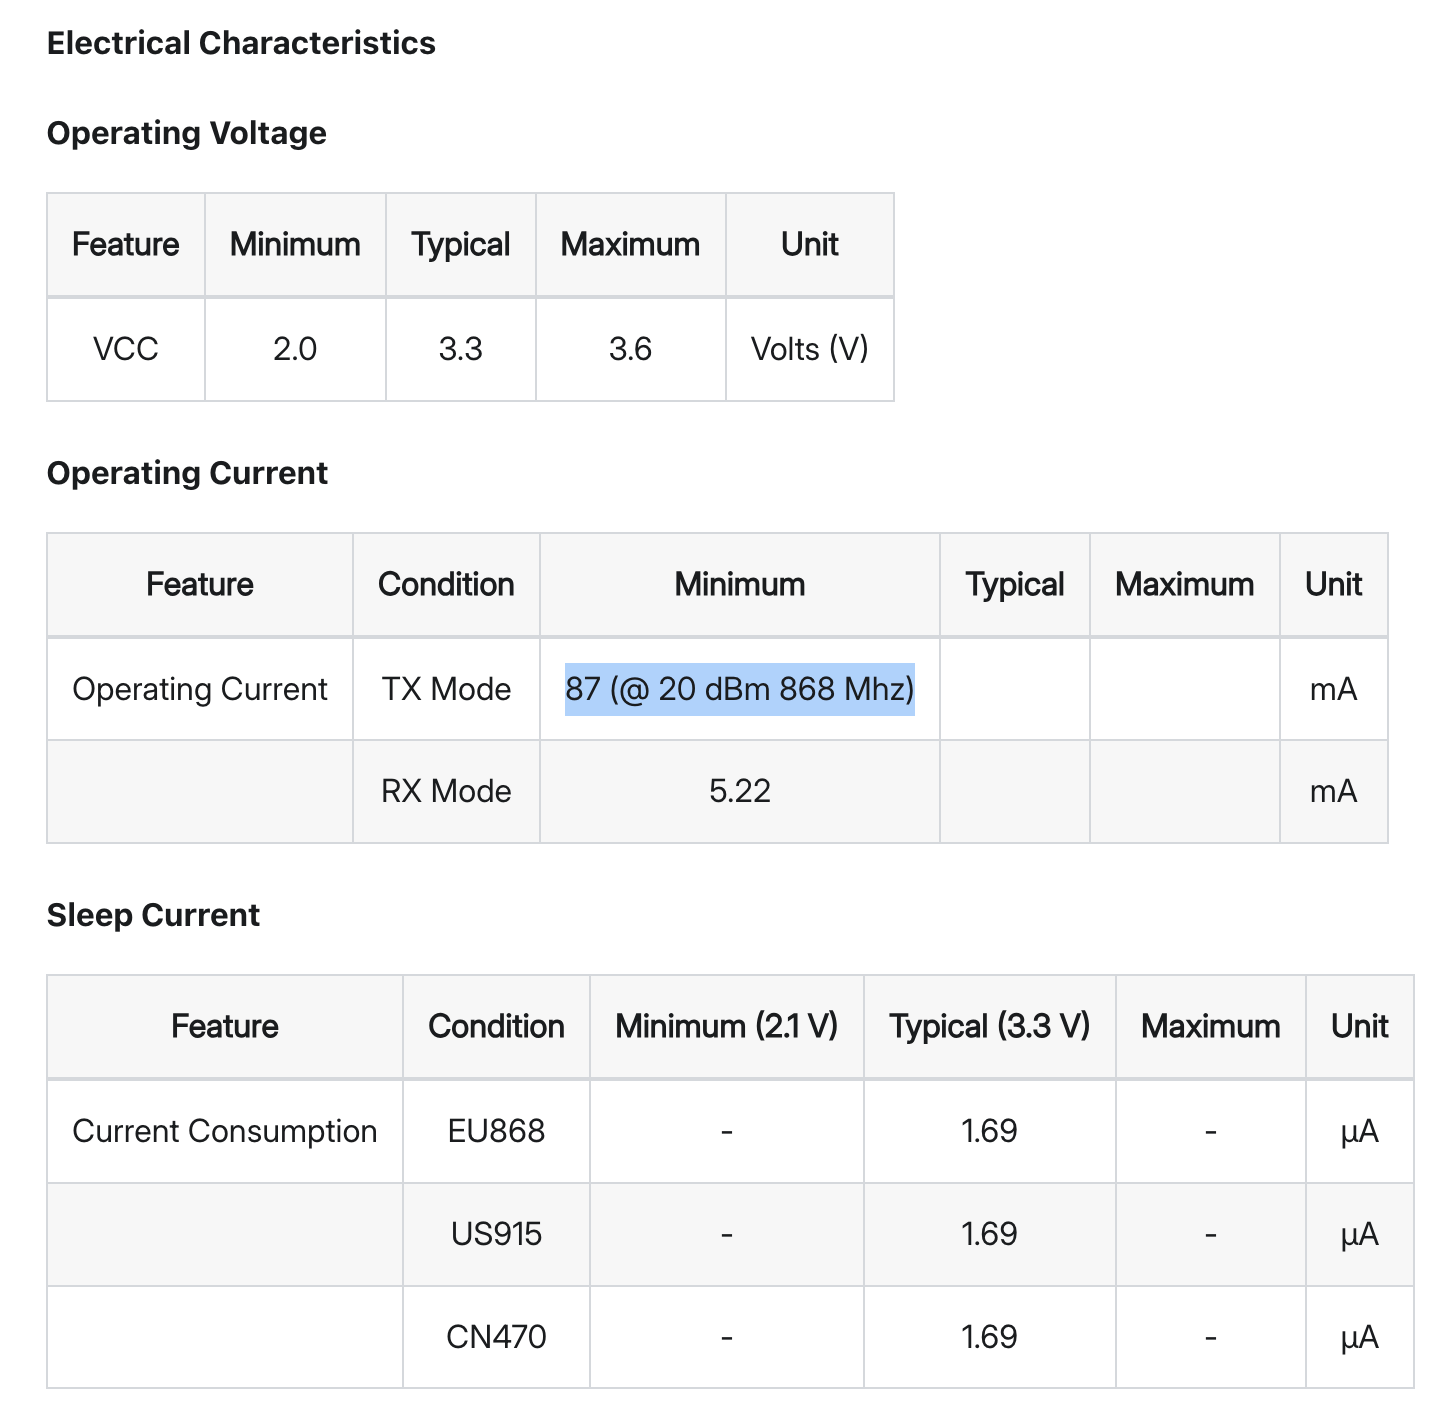Click the Minimum (2.1 V) column header
Screen dimensions: 1448x1406
tap(726, 1026)
